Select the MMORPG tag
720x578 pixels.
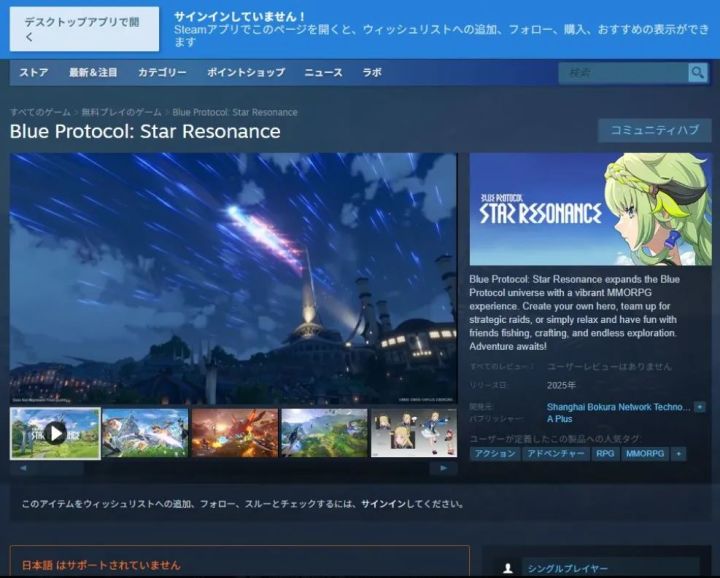(645, 454)
